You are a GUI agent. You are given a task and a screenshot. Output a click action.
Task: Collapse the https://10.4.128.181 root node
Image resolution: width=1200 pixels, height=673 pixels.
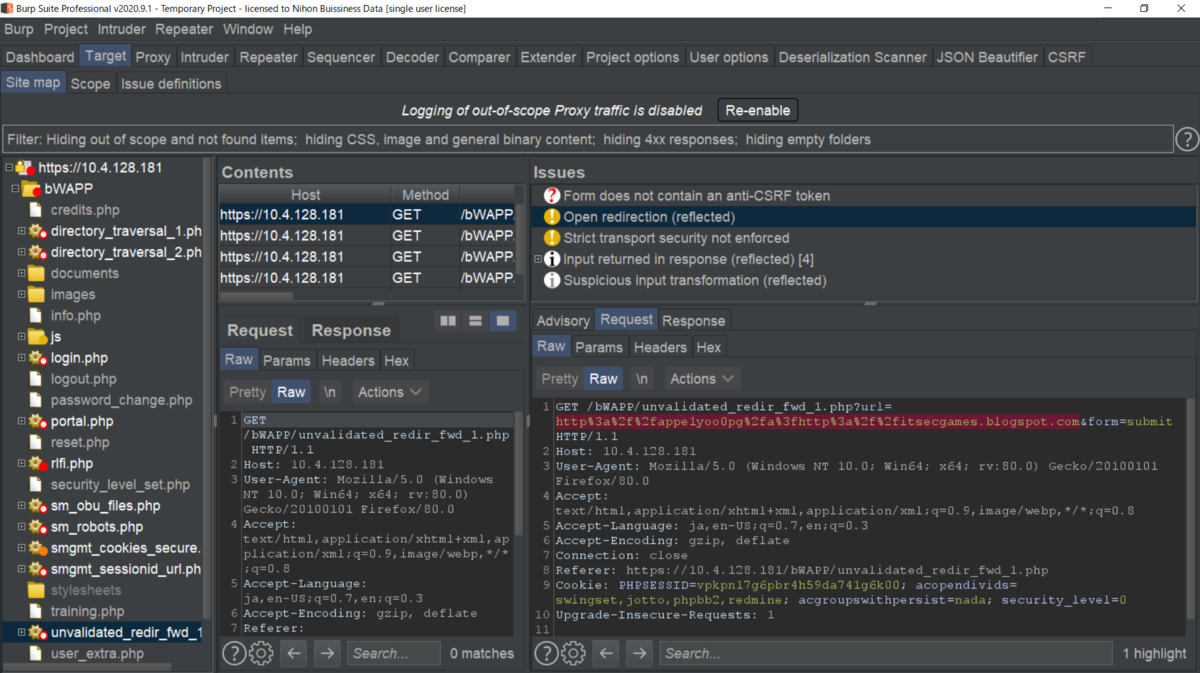(9, 168)
